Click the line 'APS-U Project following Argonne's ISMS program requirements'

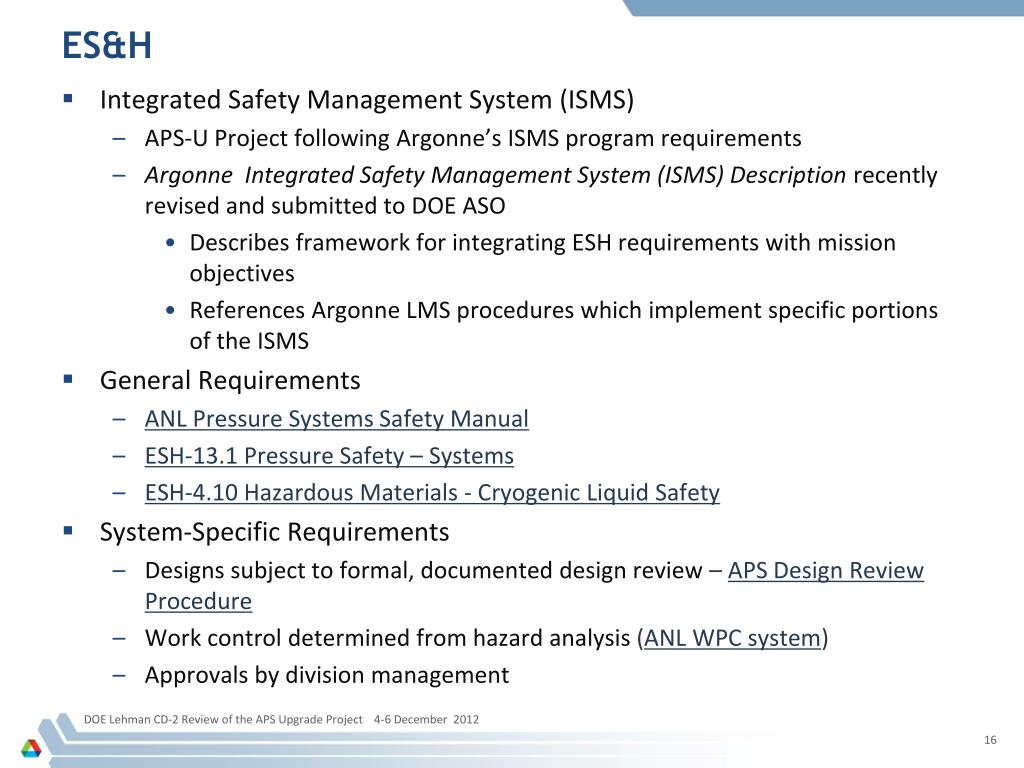[x=473, y=138]
